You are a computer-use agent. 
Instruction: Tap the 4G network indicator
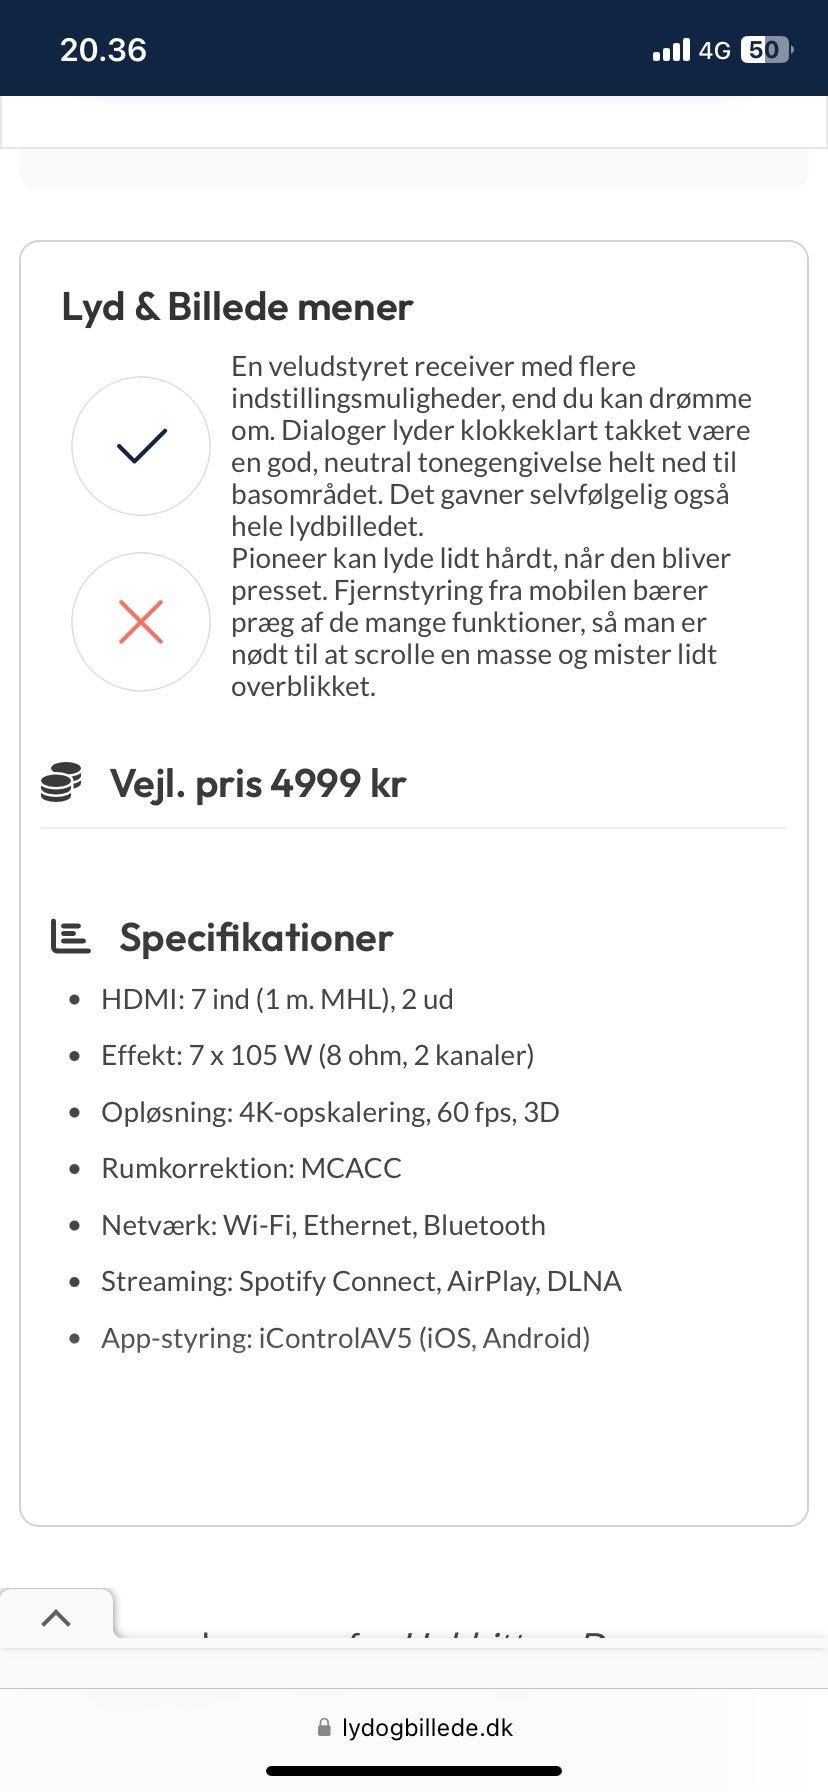(x=713, y=49)
